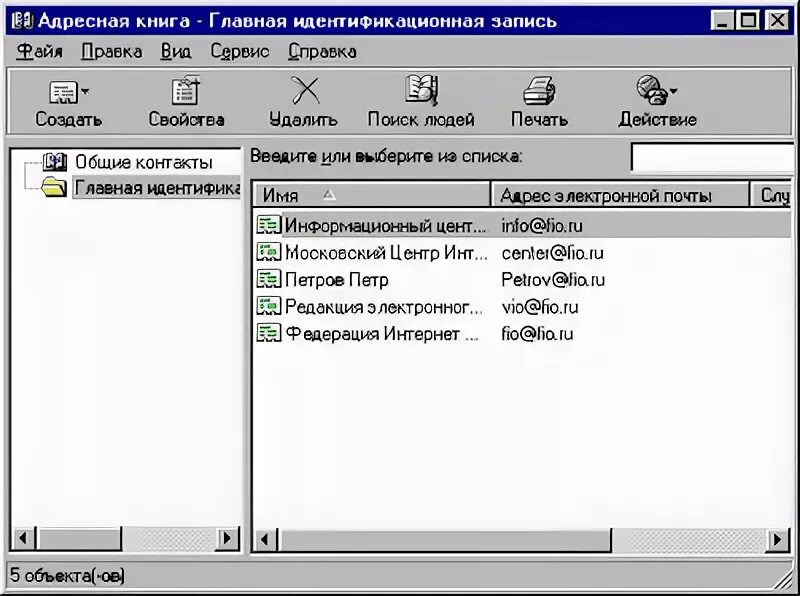Sort by Адрес электронной почты column
The image size is (800, 596).
coord(619,195)
